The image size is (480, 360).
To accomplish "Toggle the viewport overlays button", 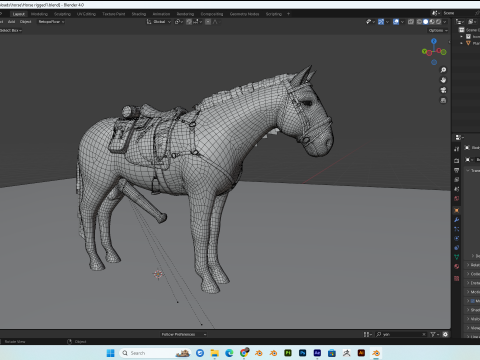I will coord(396,22).
